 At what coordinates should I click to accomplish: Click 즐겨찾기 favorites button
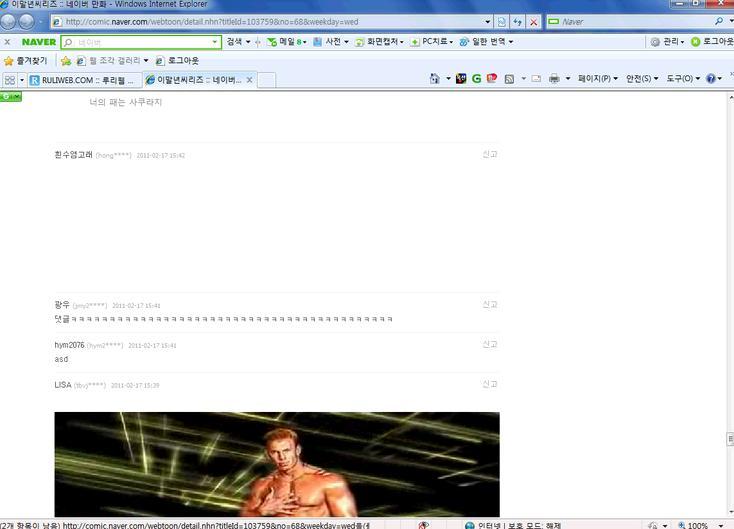25,61
